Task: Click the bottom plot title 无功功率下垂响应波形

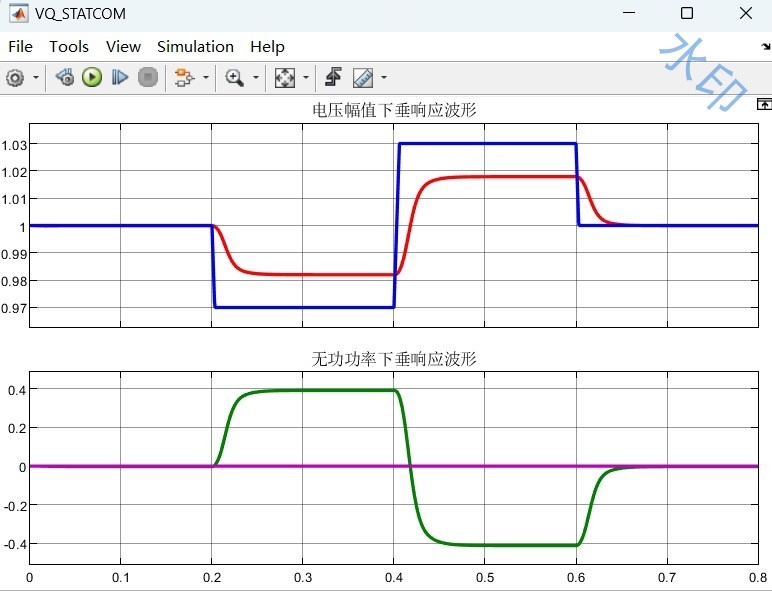Action: tap(394, 359)
